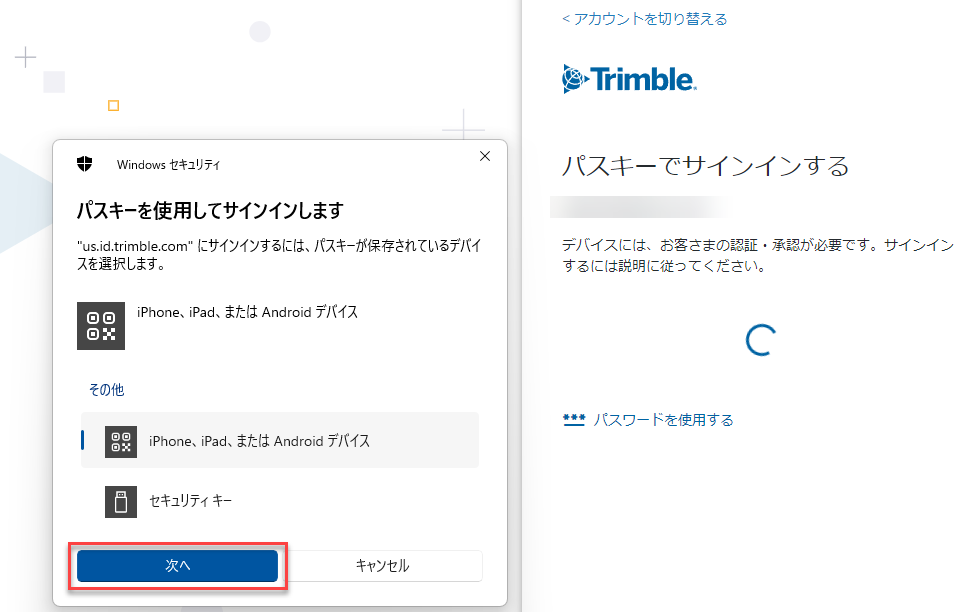Select iPhone、iPad、または Android デバイス list option

pyautogui.click(x=280, y=440)
